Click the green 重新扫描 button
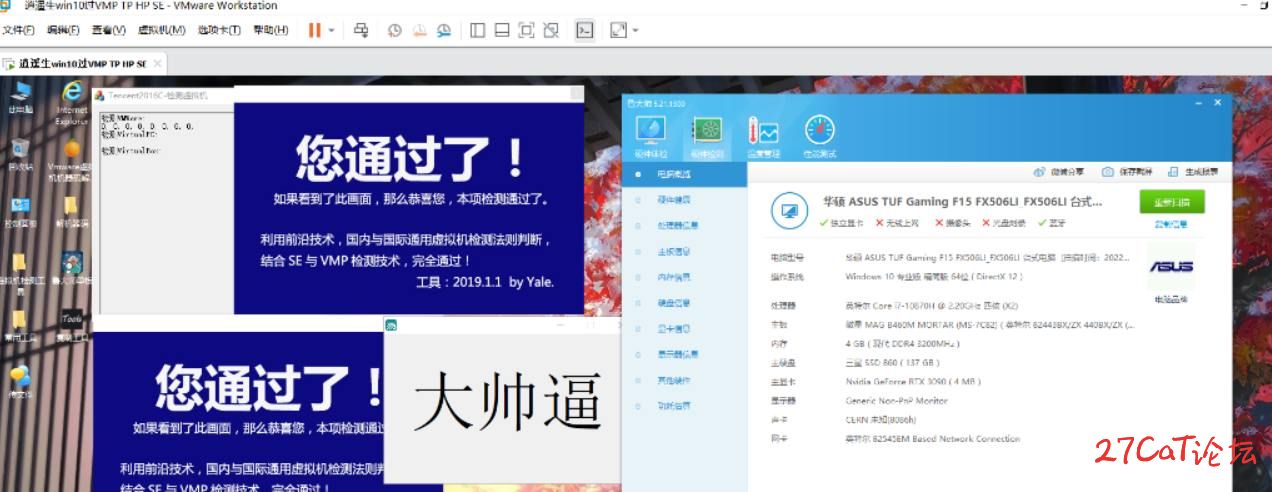The width and height of the screenshot is (1272, 492). [x=1172, y=202]
